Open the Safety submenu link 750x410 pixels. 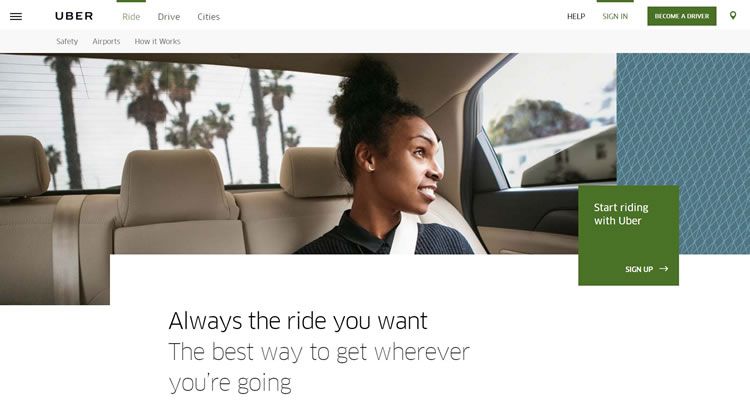coord(67,42)
